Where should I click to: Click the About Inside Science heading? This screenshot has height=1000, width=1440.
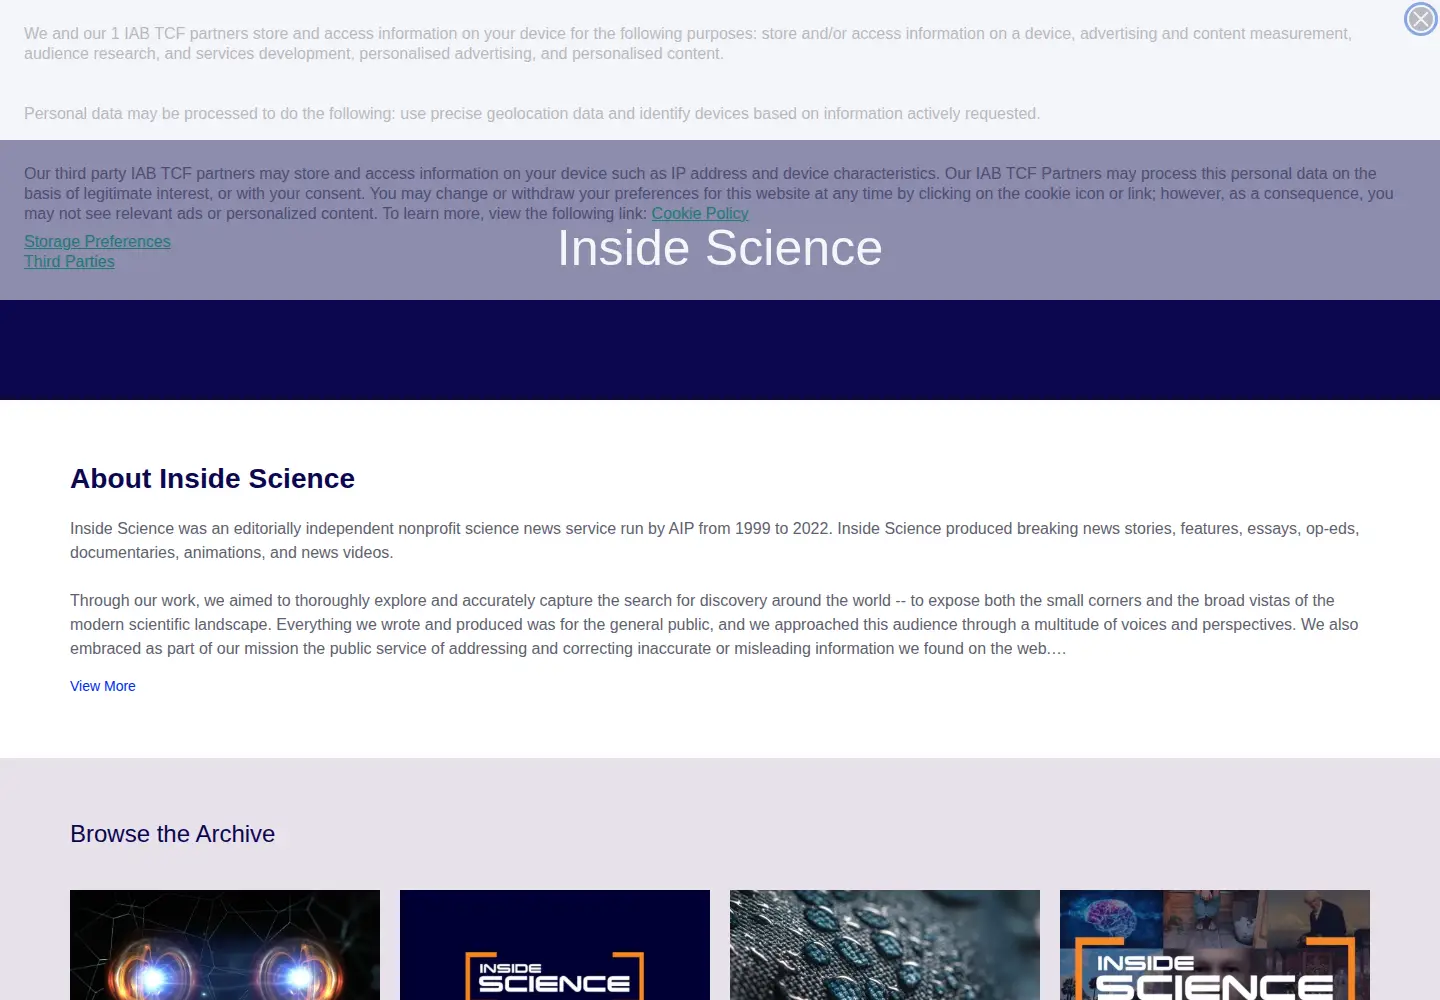pos(212,479)
